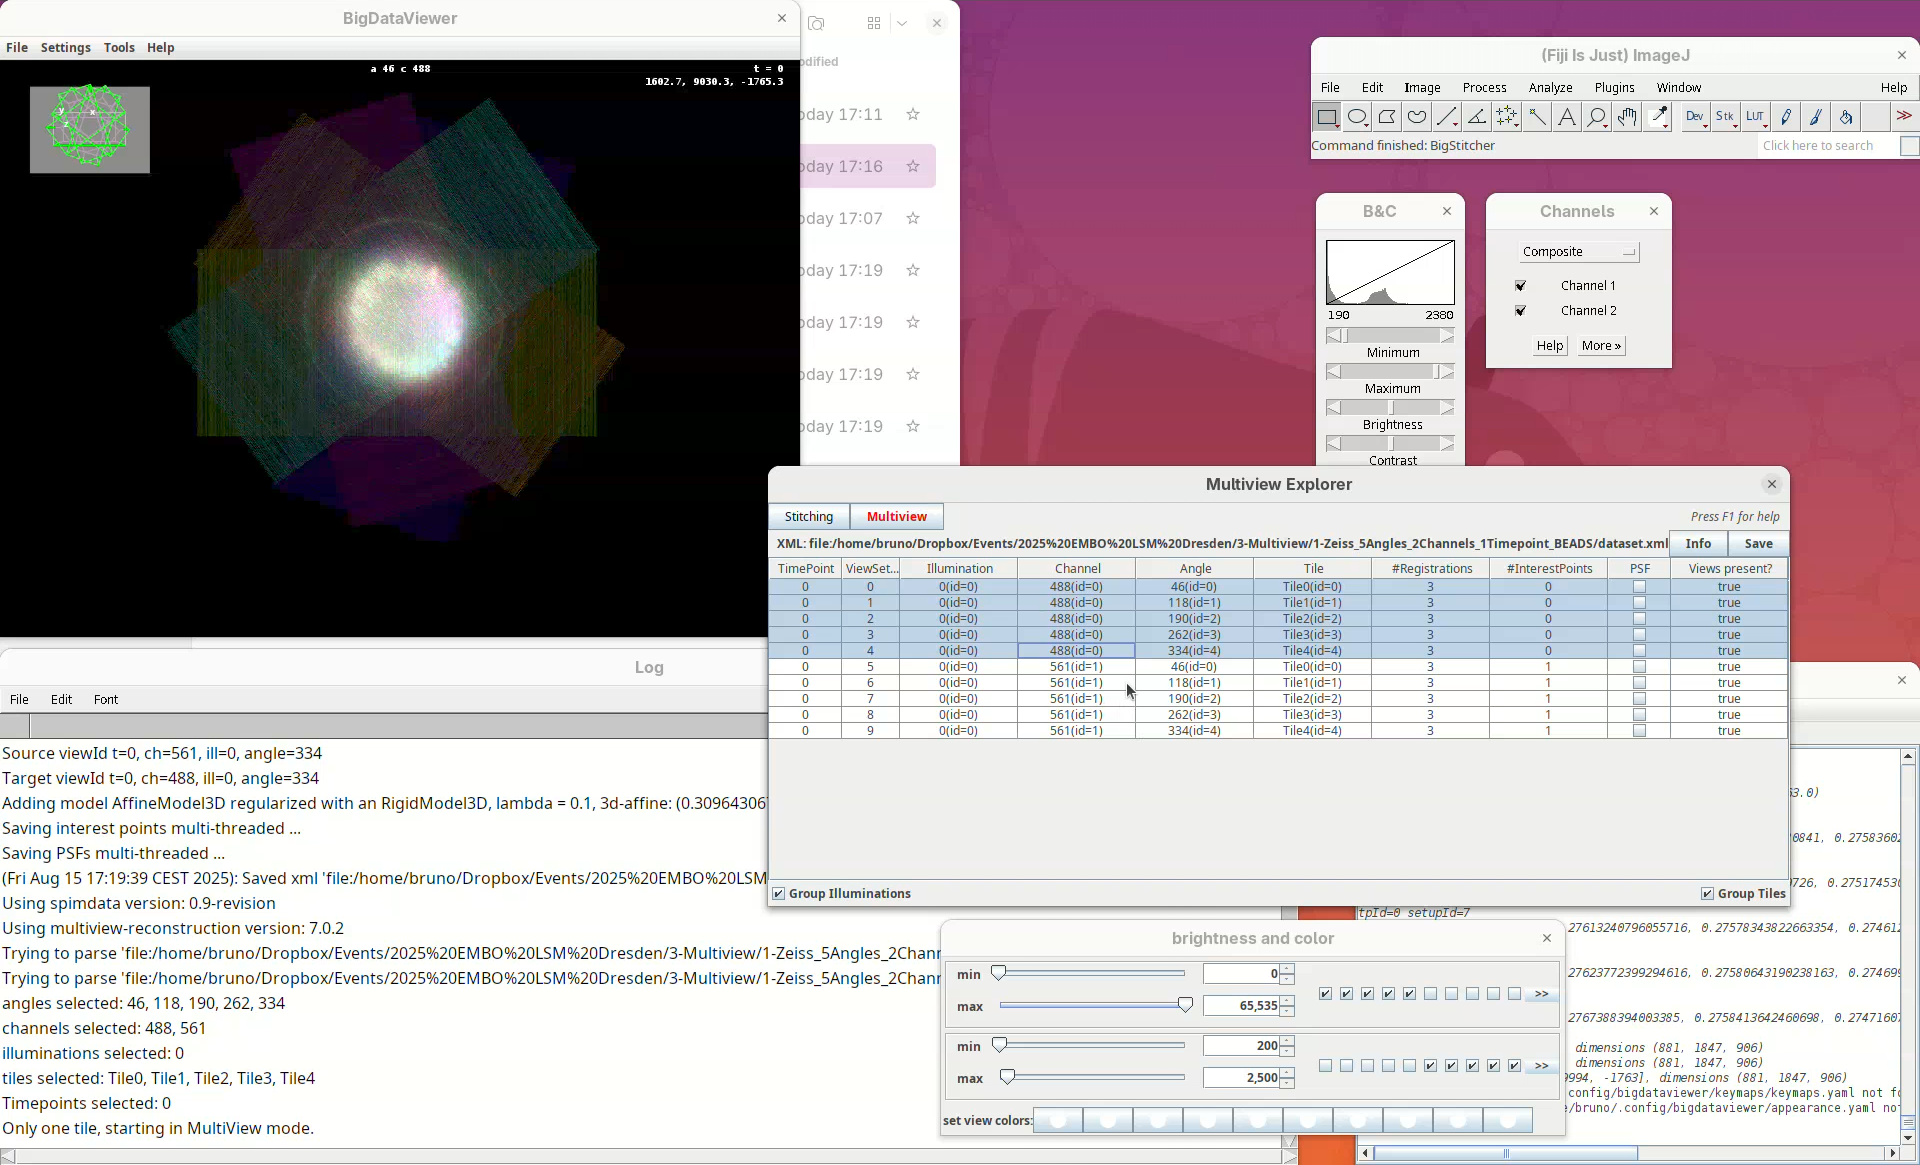Click the Info button in Multiview Explorer

pos(1698,544)
